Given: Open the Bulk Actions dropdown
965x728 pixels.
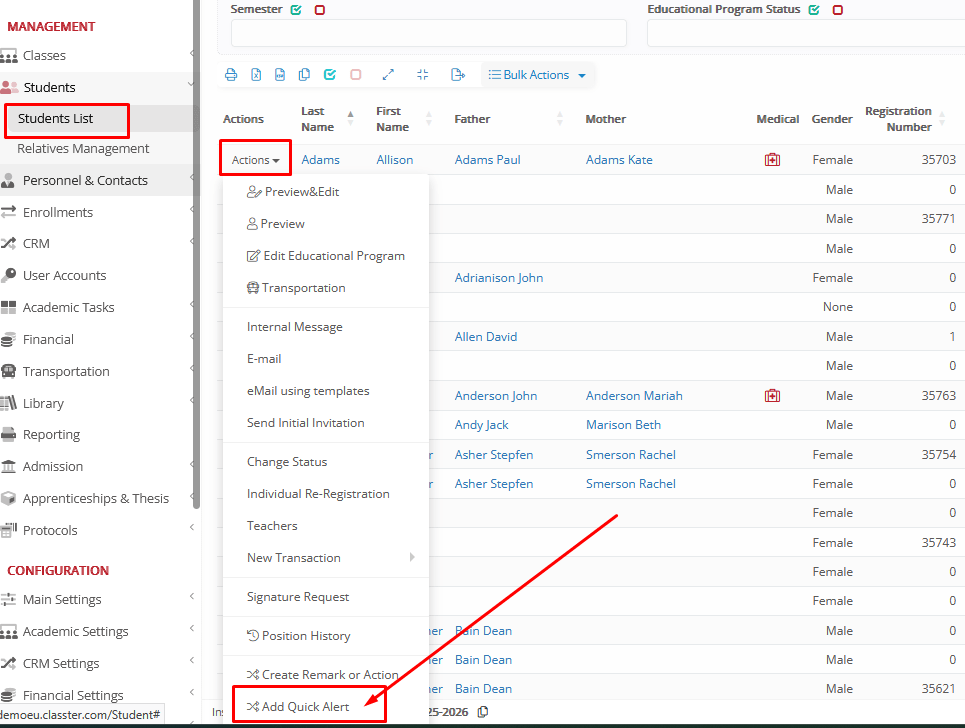Looking at the screenshot, I should 537,75.
